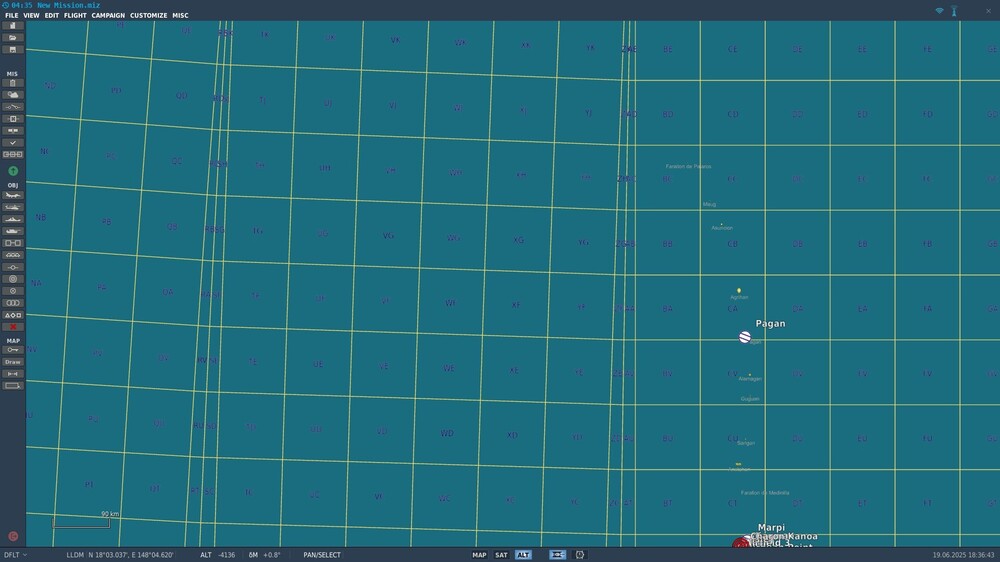1000x562 pixels.
Task: Open an existing mission file
Action: [13, 38]
